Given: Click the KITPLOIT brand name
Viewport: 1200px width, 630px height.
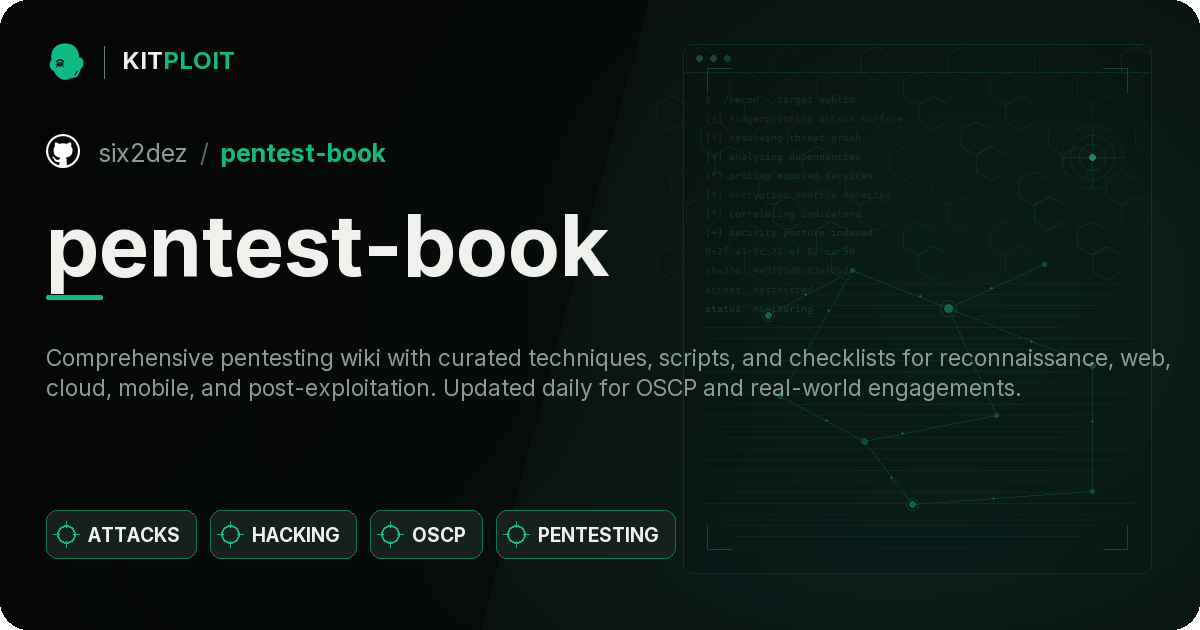Looking at the screenshot, I should 178,61.
